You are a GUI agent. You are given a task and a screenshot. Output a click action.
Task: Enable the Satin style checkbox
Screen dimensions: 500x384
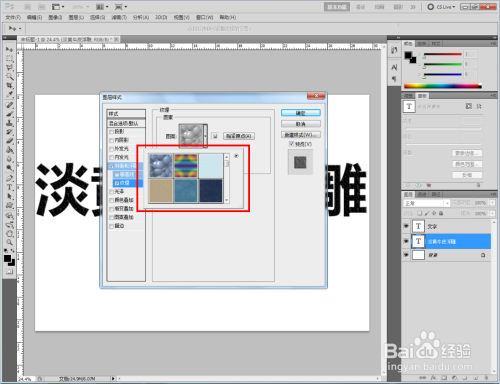111,192
